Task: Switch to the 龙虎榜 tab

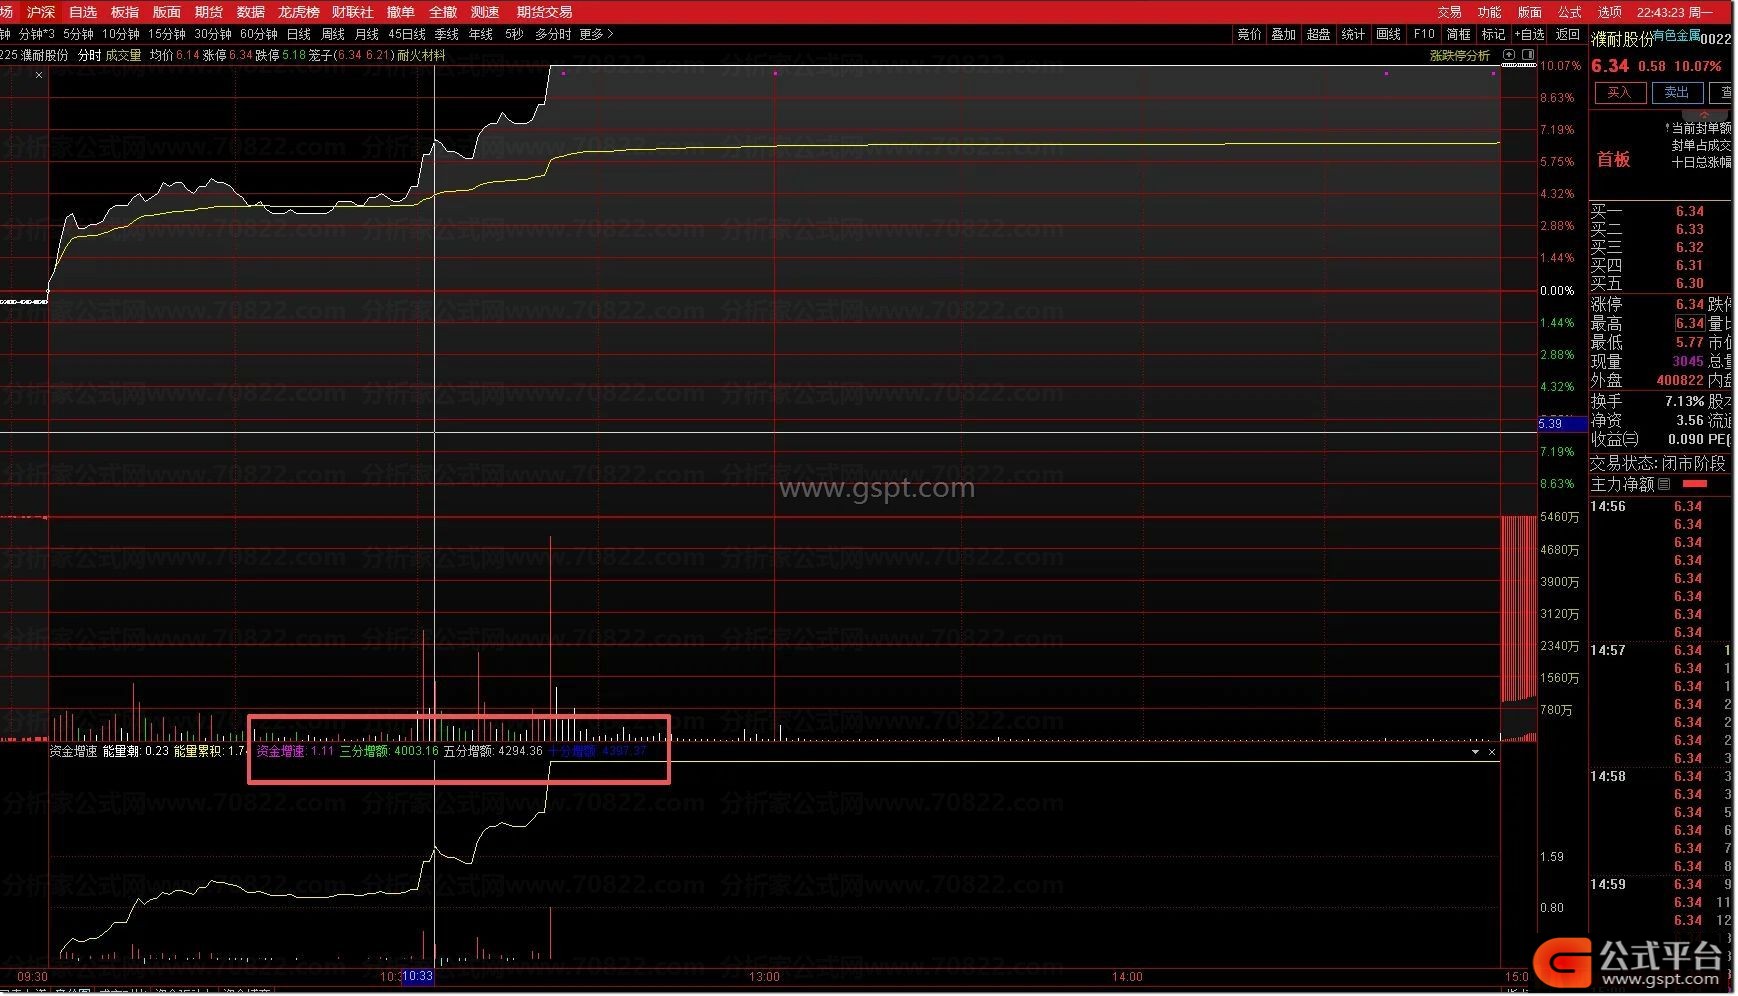Action: click(x=298, y=12)
